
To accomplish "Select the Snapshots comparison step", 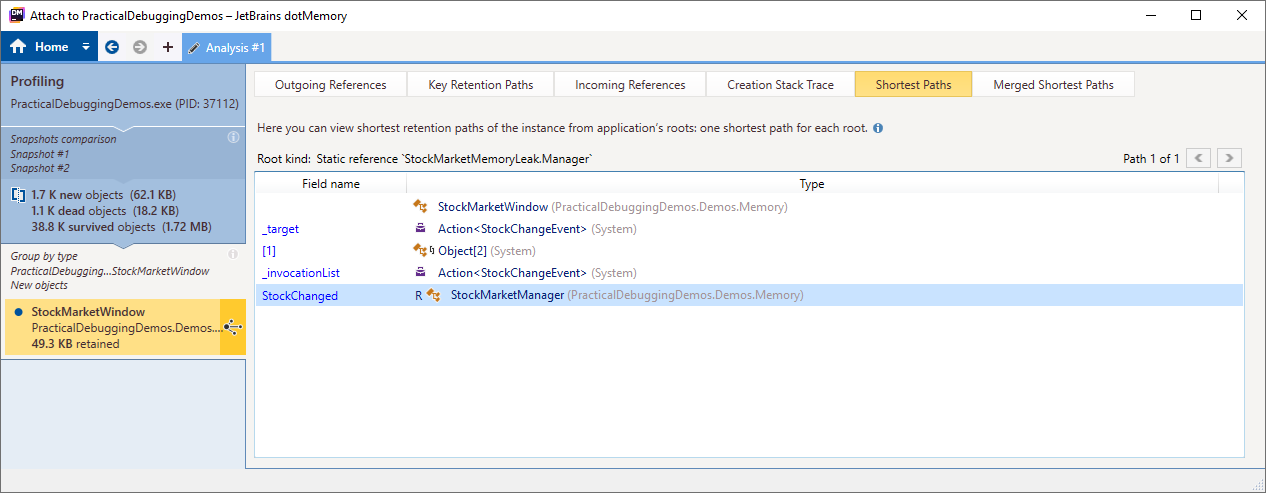I will tap(123, 154).
